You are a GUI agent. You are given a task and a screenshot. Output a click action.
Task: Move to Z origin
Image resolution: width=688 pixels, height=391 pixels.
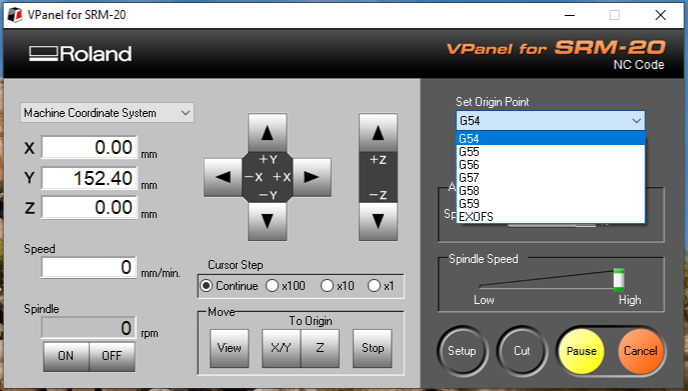coord(320,348)
